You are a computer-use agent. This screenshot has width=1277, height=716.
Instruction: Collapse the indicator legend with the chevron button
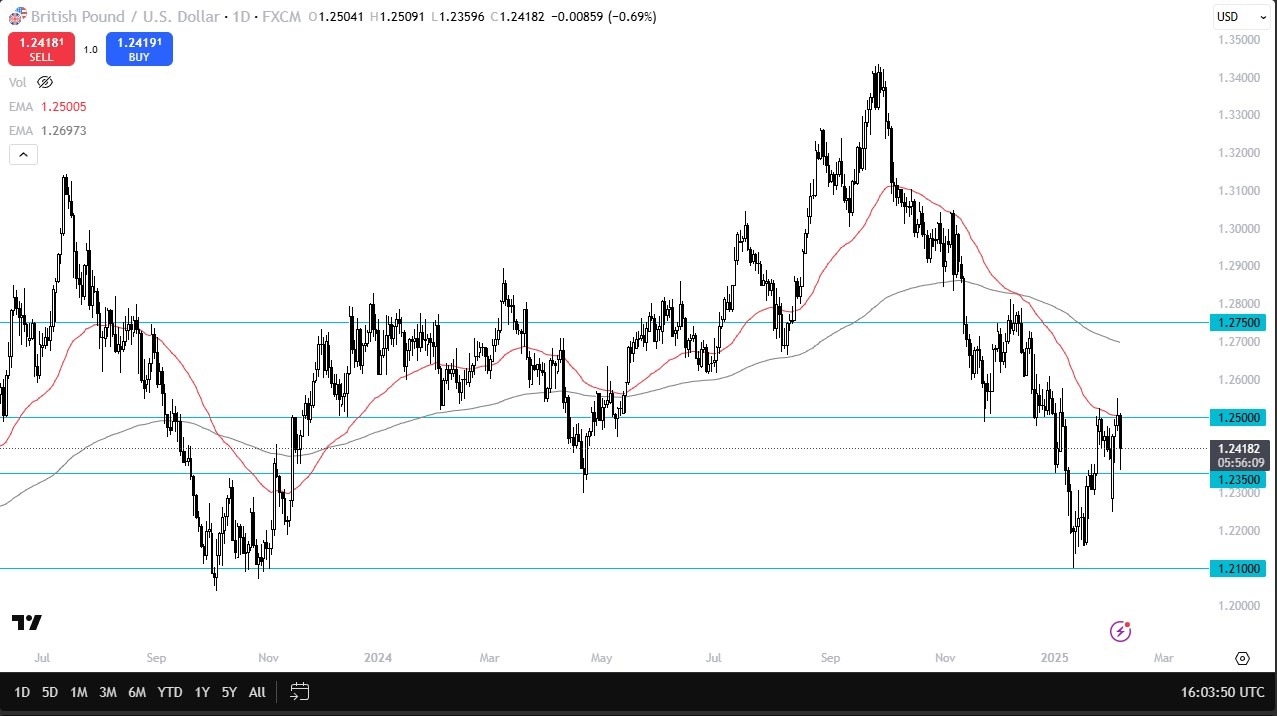pyautogui.click(x=22, y=154)
